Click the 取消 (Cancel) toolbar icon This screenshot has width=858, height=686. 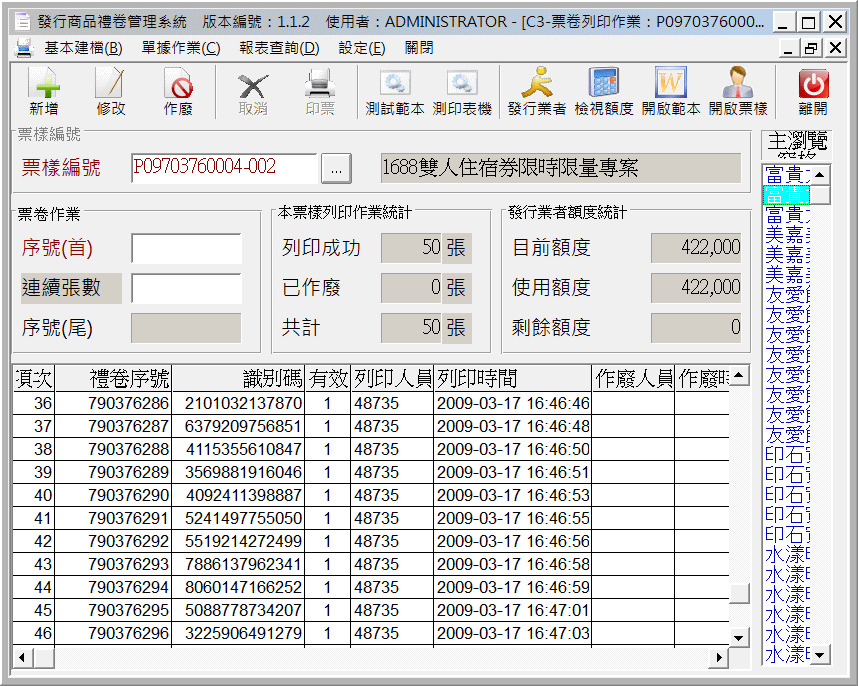tap(253, 91)
